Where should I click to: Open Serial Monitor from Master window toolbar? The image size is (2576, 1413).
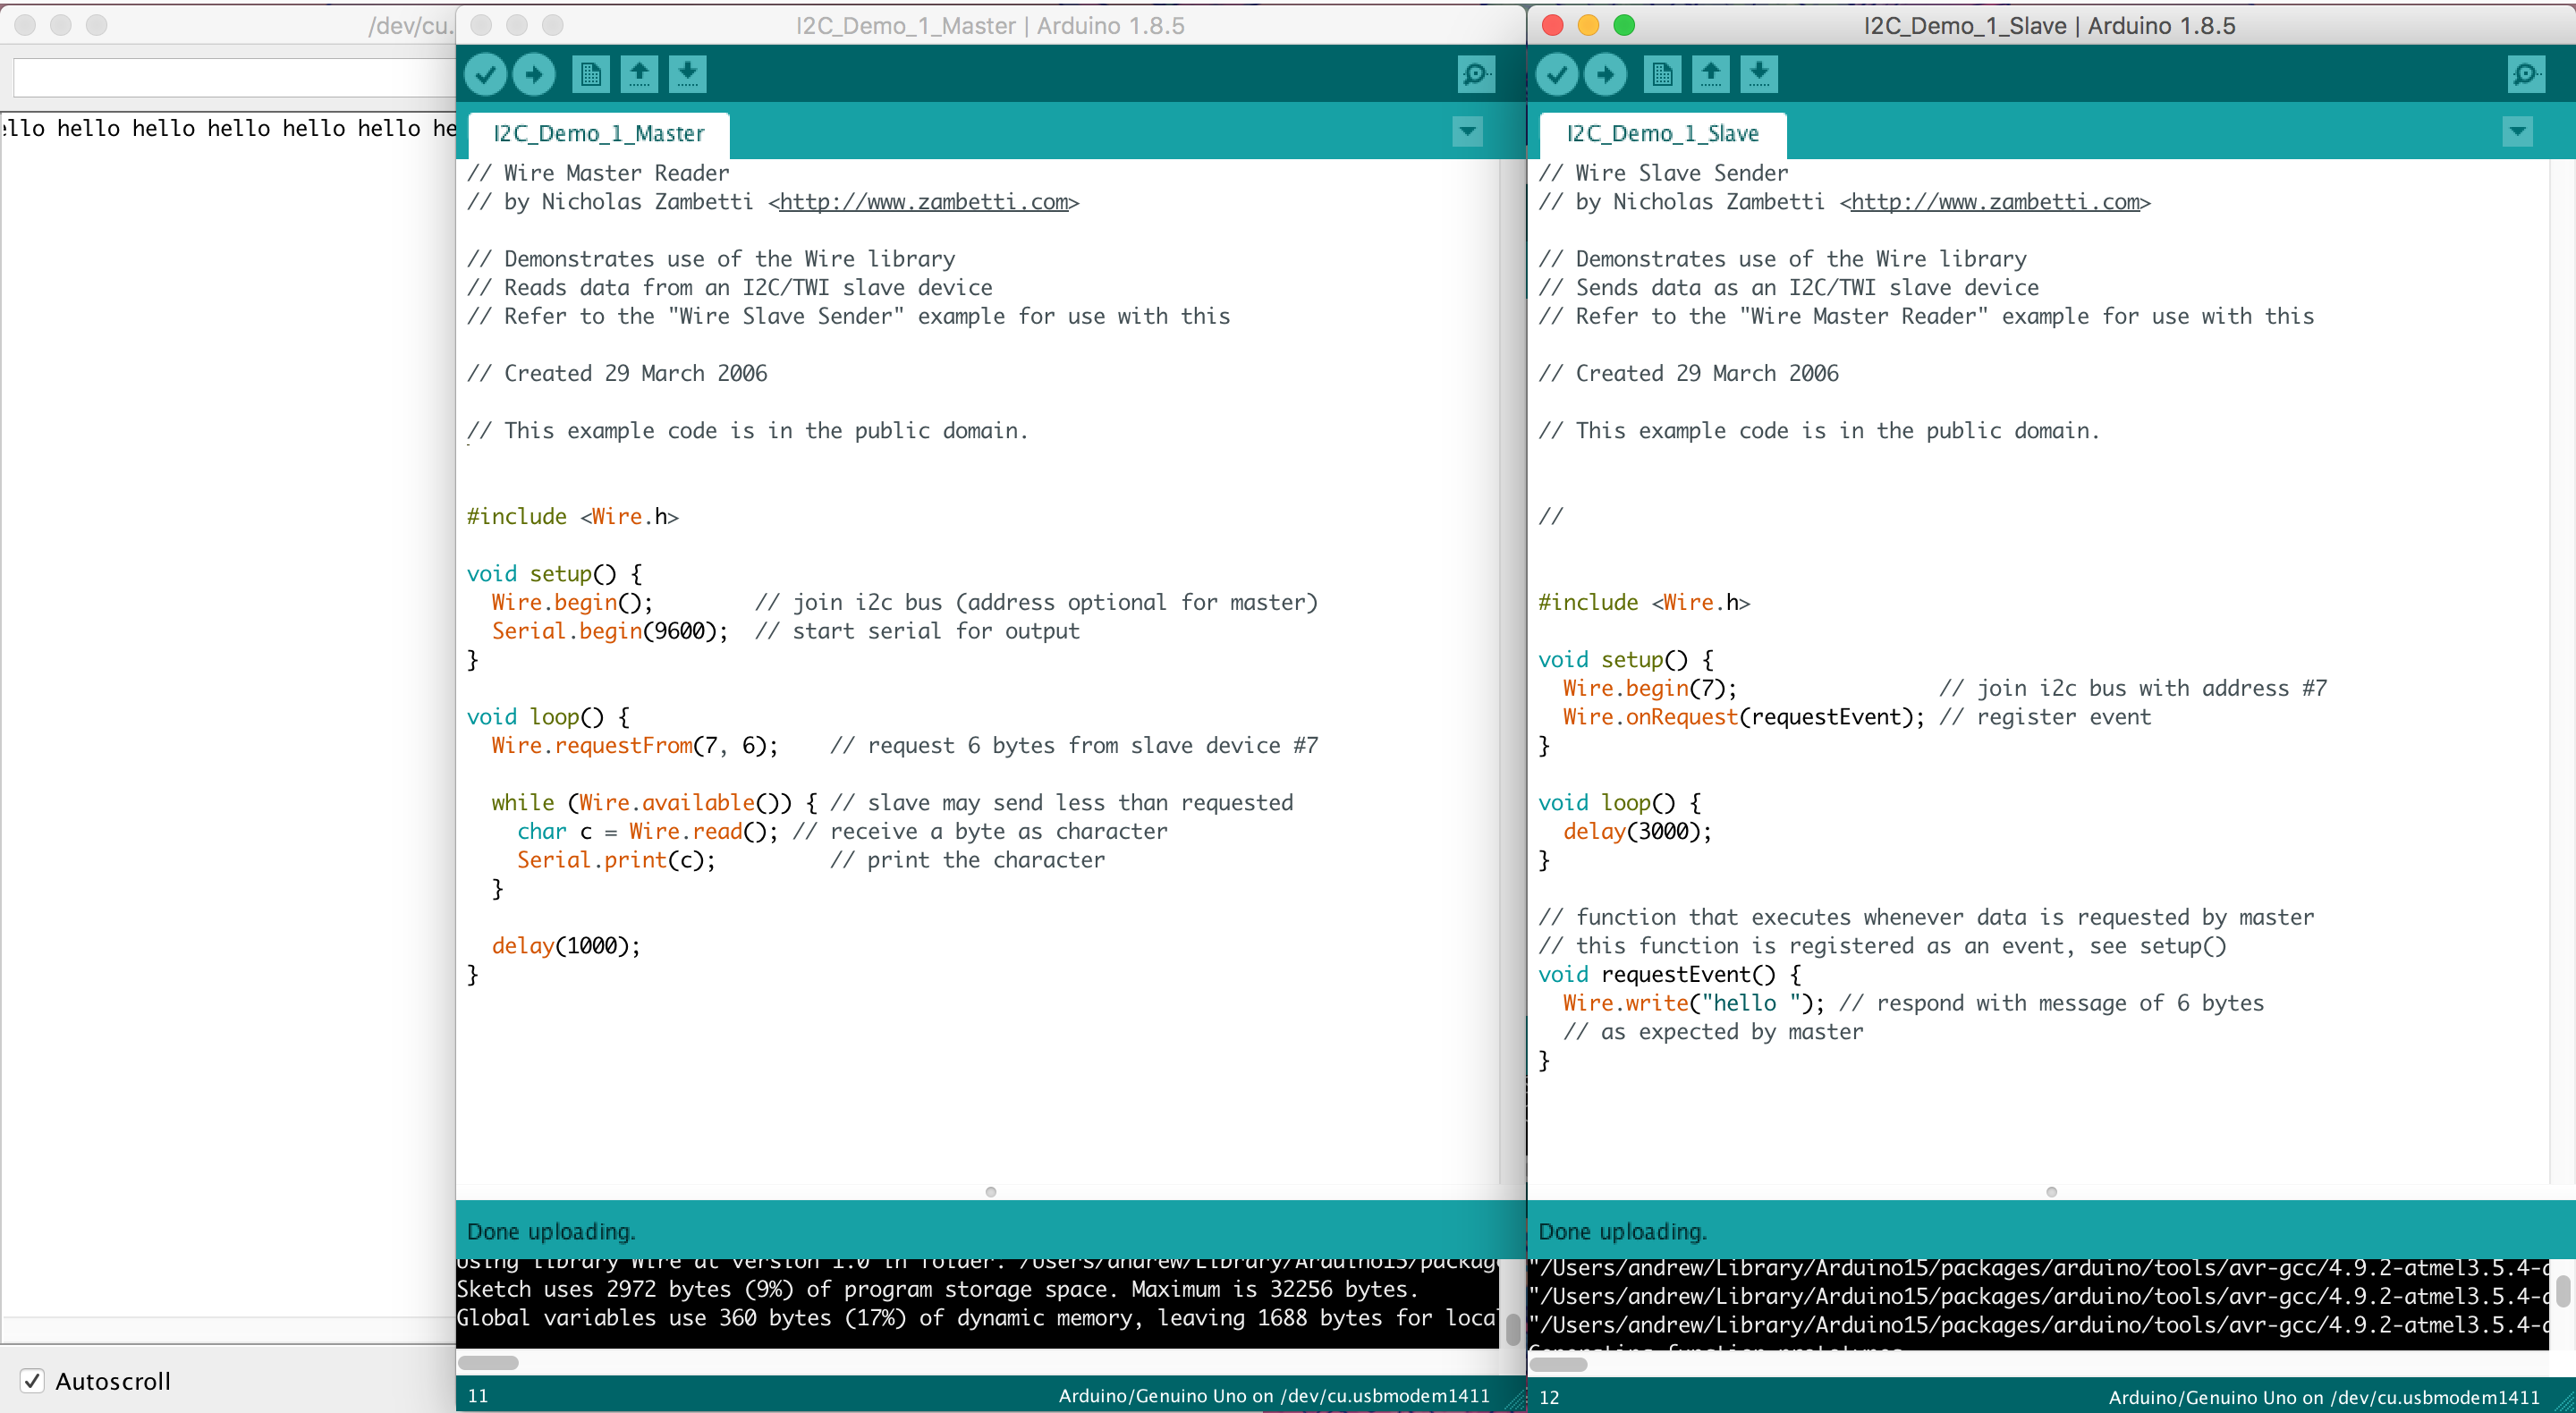coord(1476,74)
